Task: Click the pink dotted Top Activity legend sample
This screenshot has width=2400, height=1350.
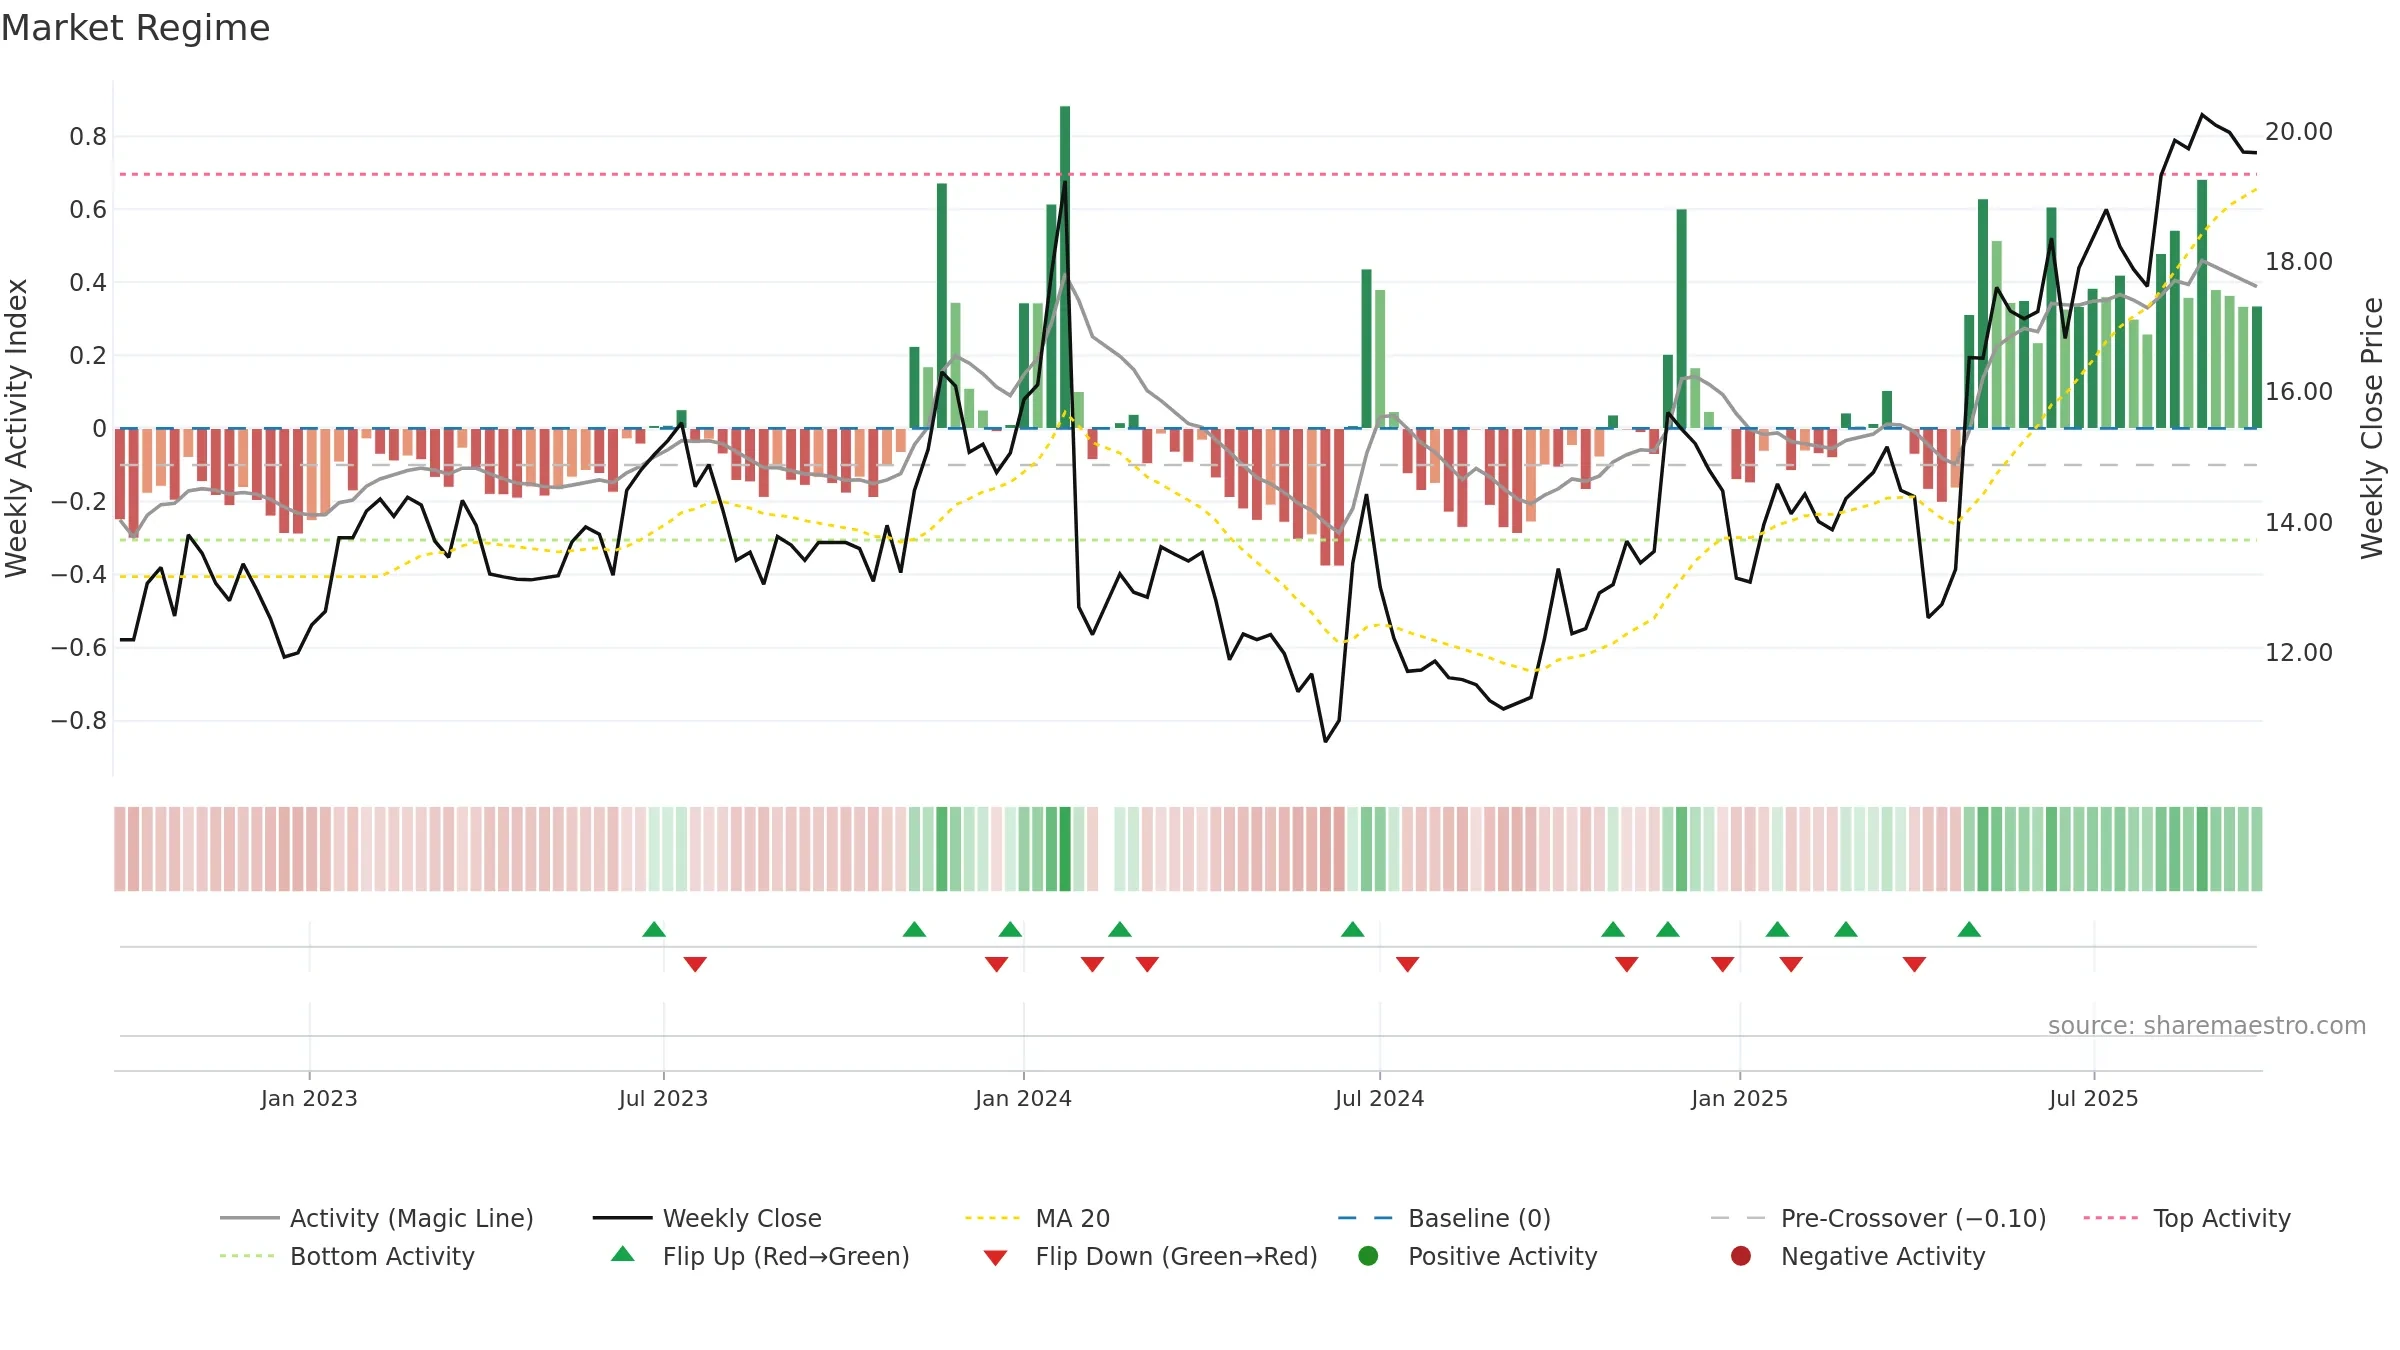Action: tap(2111, 1218)
